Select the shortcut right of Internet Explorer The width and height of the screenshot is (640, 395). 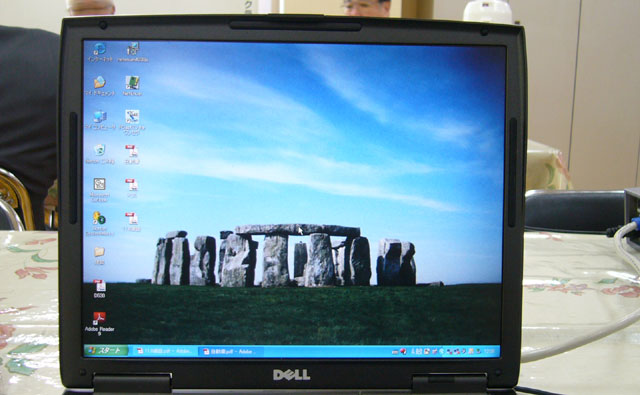coord(132,52)
